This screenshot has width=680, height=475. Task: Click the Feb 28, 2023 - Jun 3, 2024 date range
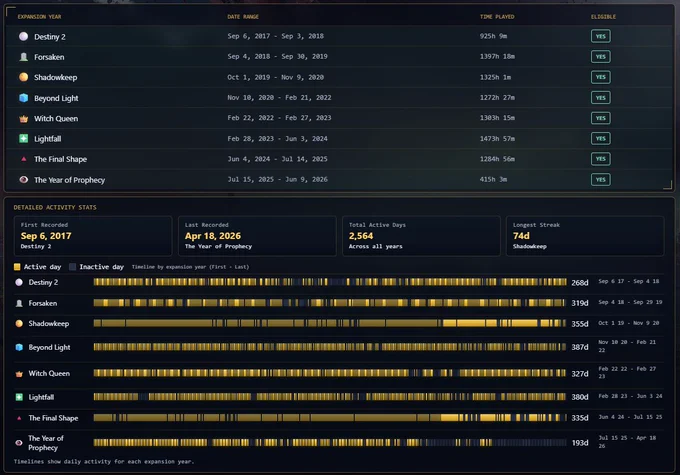tap(278, 139)
